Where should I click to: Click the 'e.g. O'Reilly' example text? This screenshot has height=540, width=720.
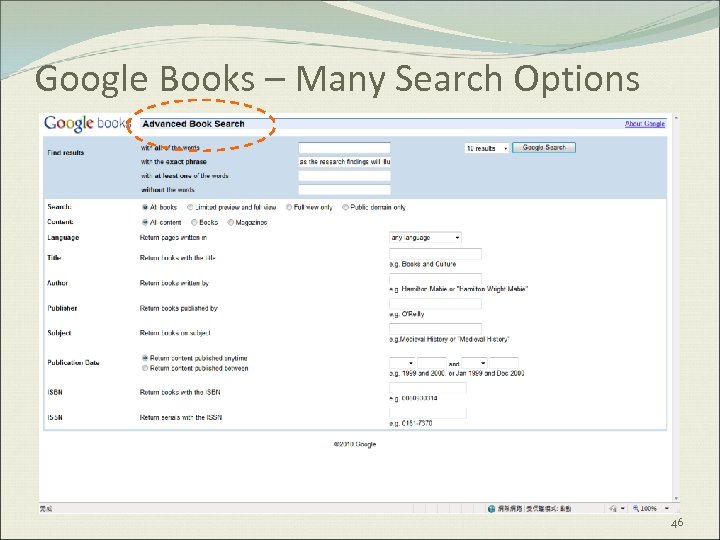(407, 314)
